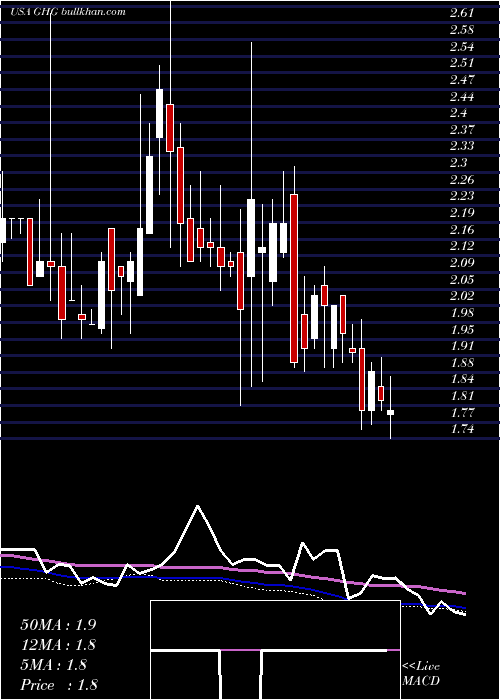Screen dimensions: 500x700
Task: Click the 2.54 price axis label
Action: click(x=461, y=46)
